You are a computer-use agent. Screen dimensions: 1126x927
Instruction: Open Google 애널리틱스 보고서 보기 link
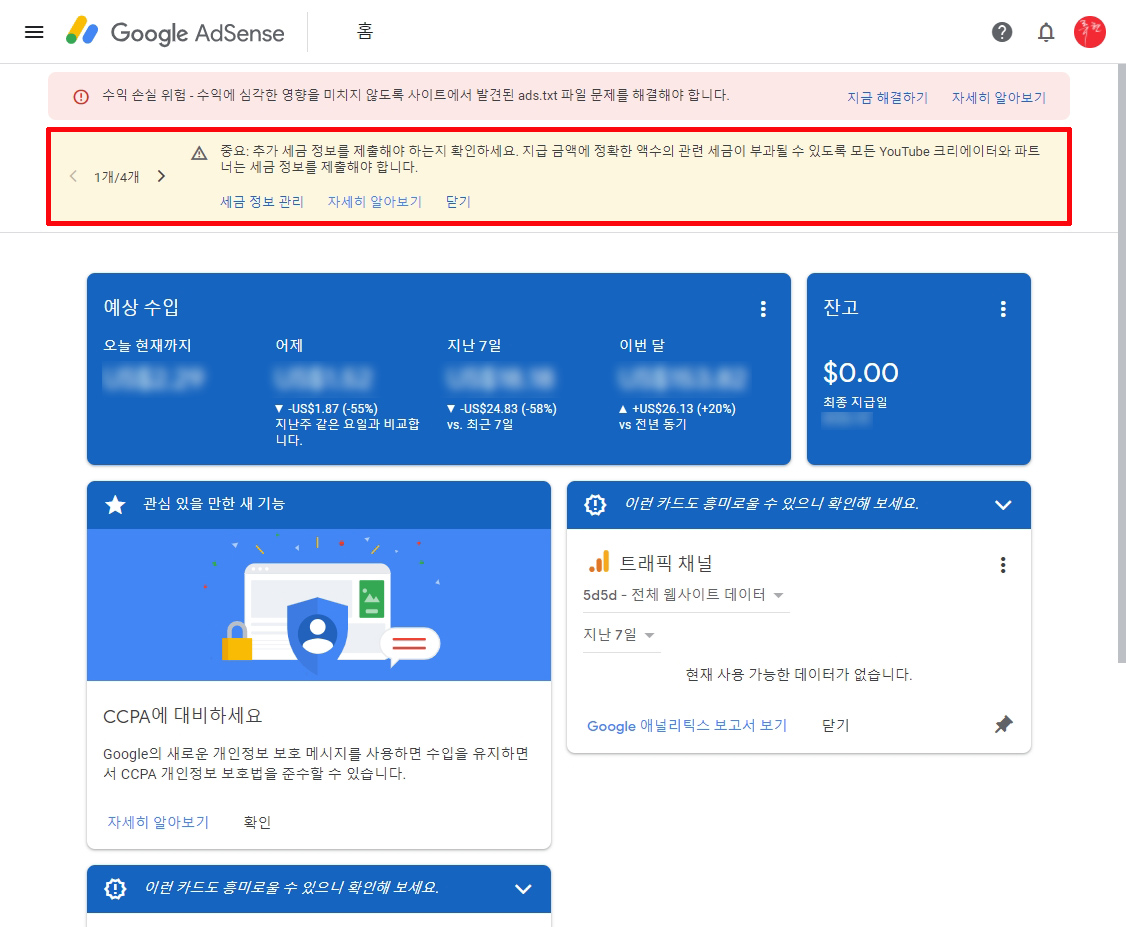687,725
